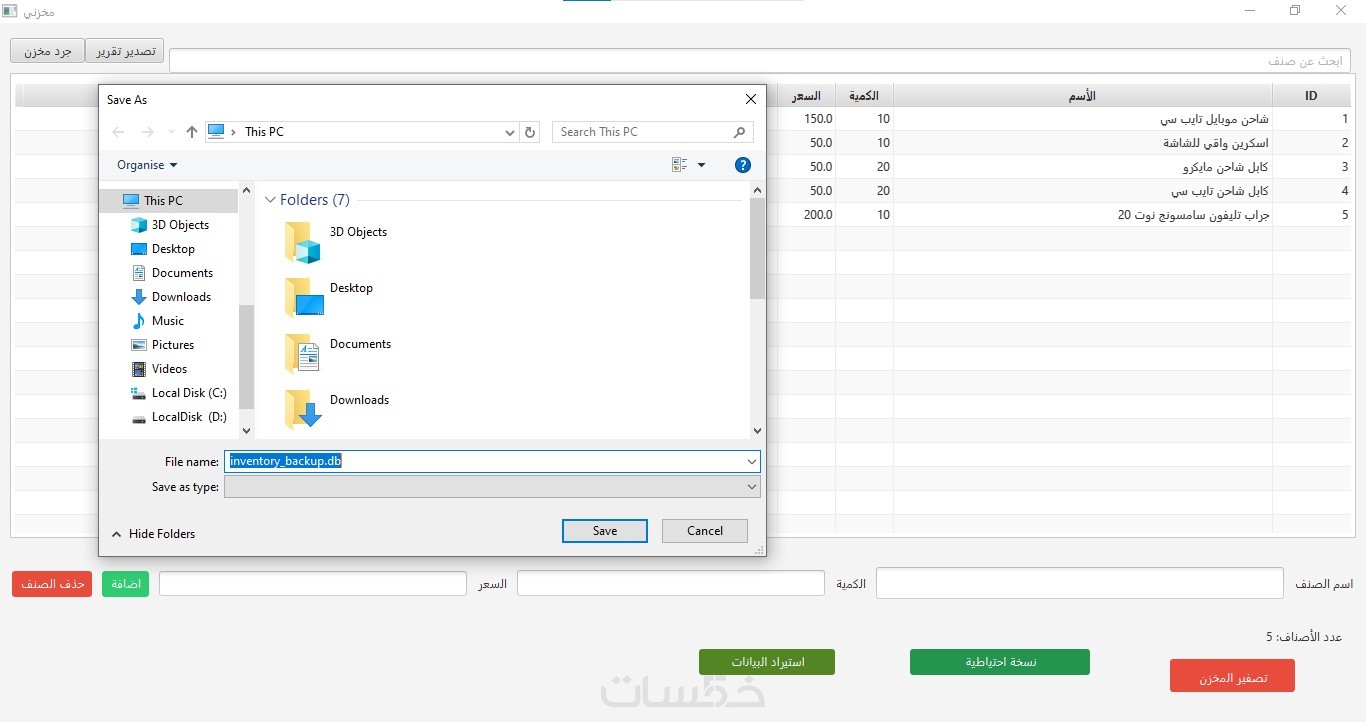Go up one folder level with Up arrow
1366x722 pixels.
pyautogui.click(x=192, y=132)
